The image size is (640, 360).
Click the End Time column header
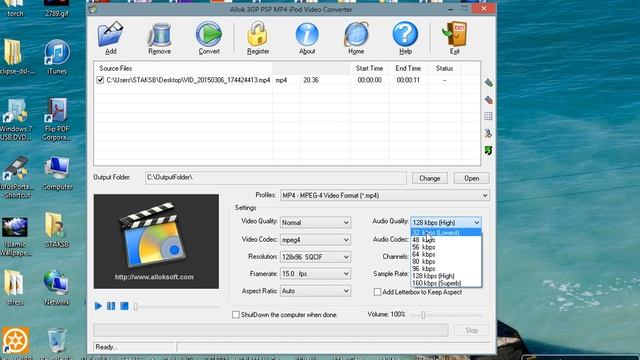pos(408,68)
